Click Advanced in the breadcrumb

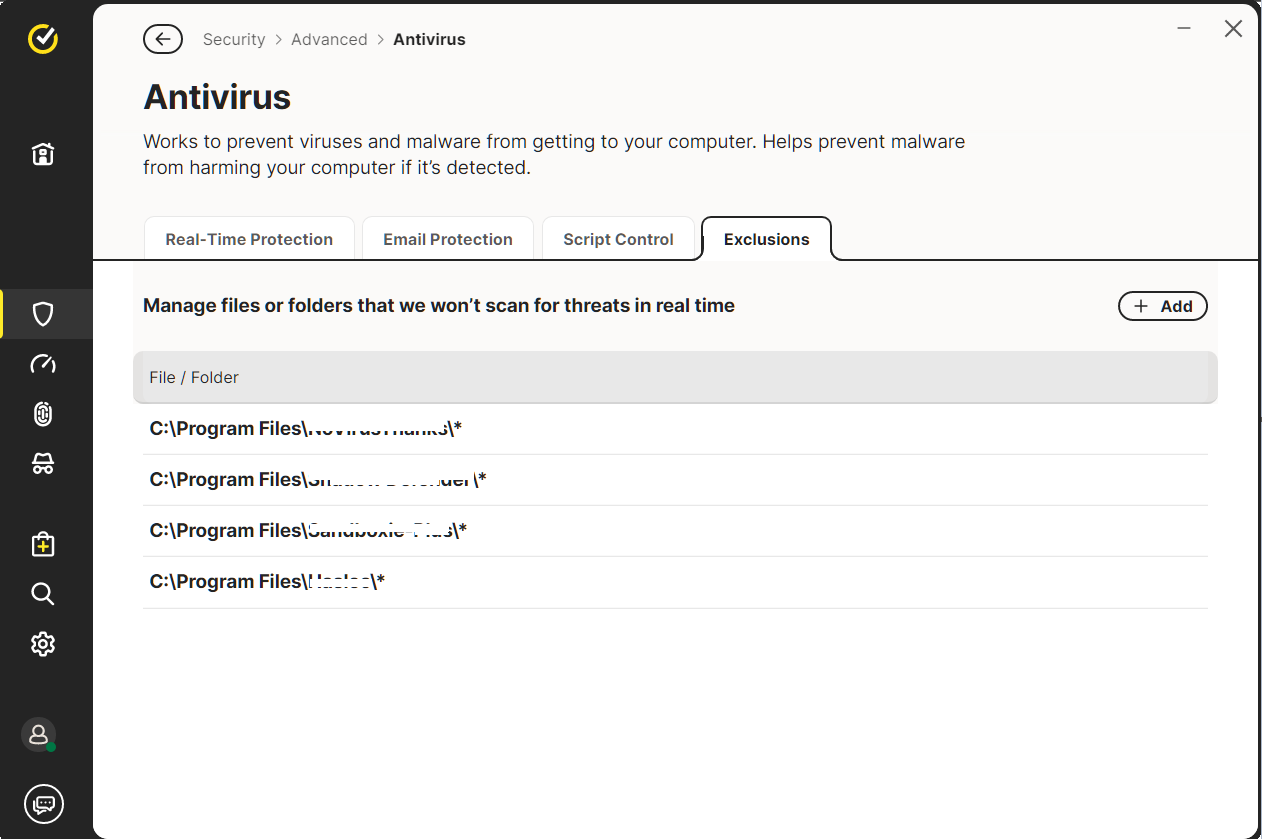point(329,40)
